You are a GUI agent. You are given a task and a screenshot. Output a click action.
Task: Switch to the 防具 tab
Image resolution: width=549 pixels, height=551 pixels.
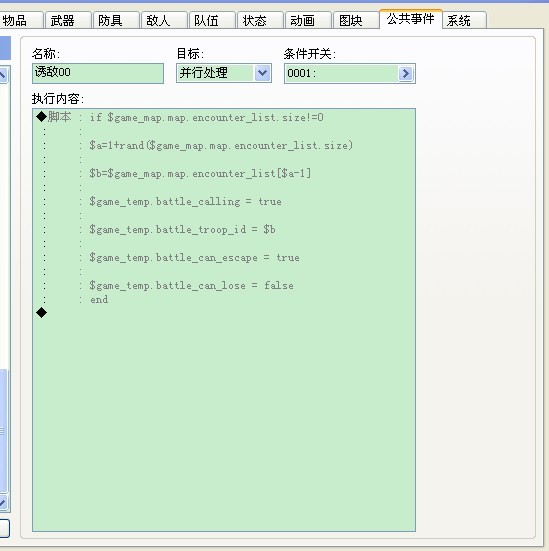116,20
